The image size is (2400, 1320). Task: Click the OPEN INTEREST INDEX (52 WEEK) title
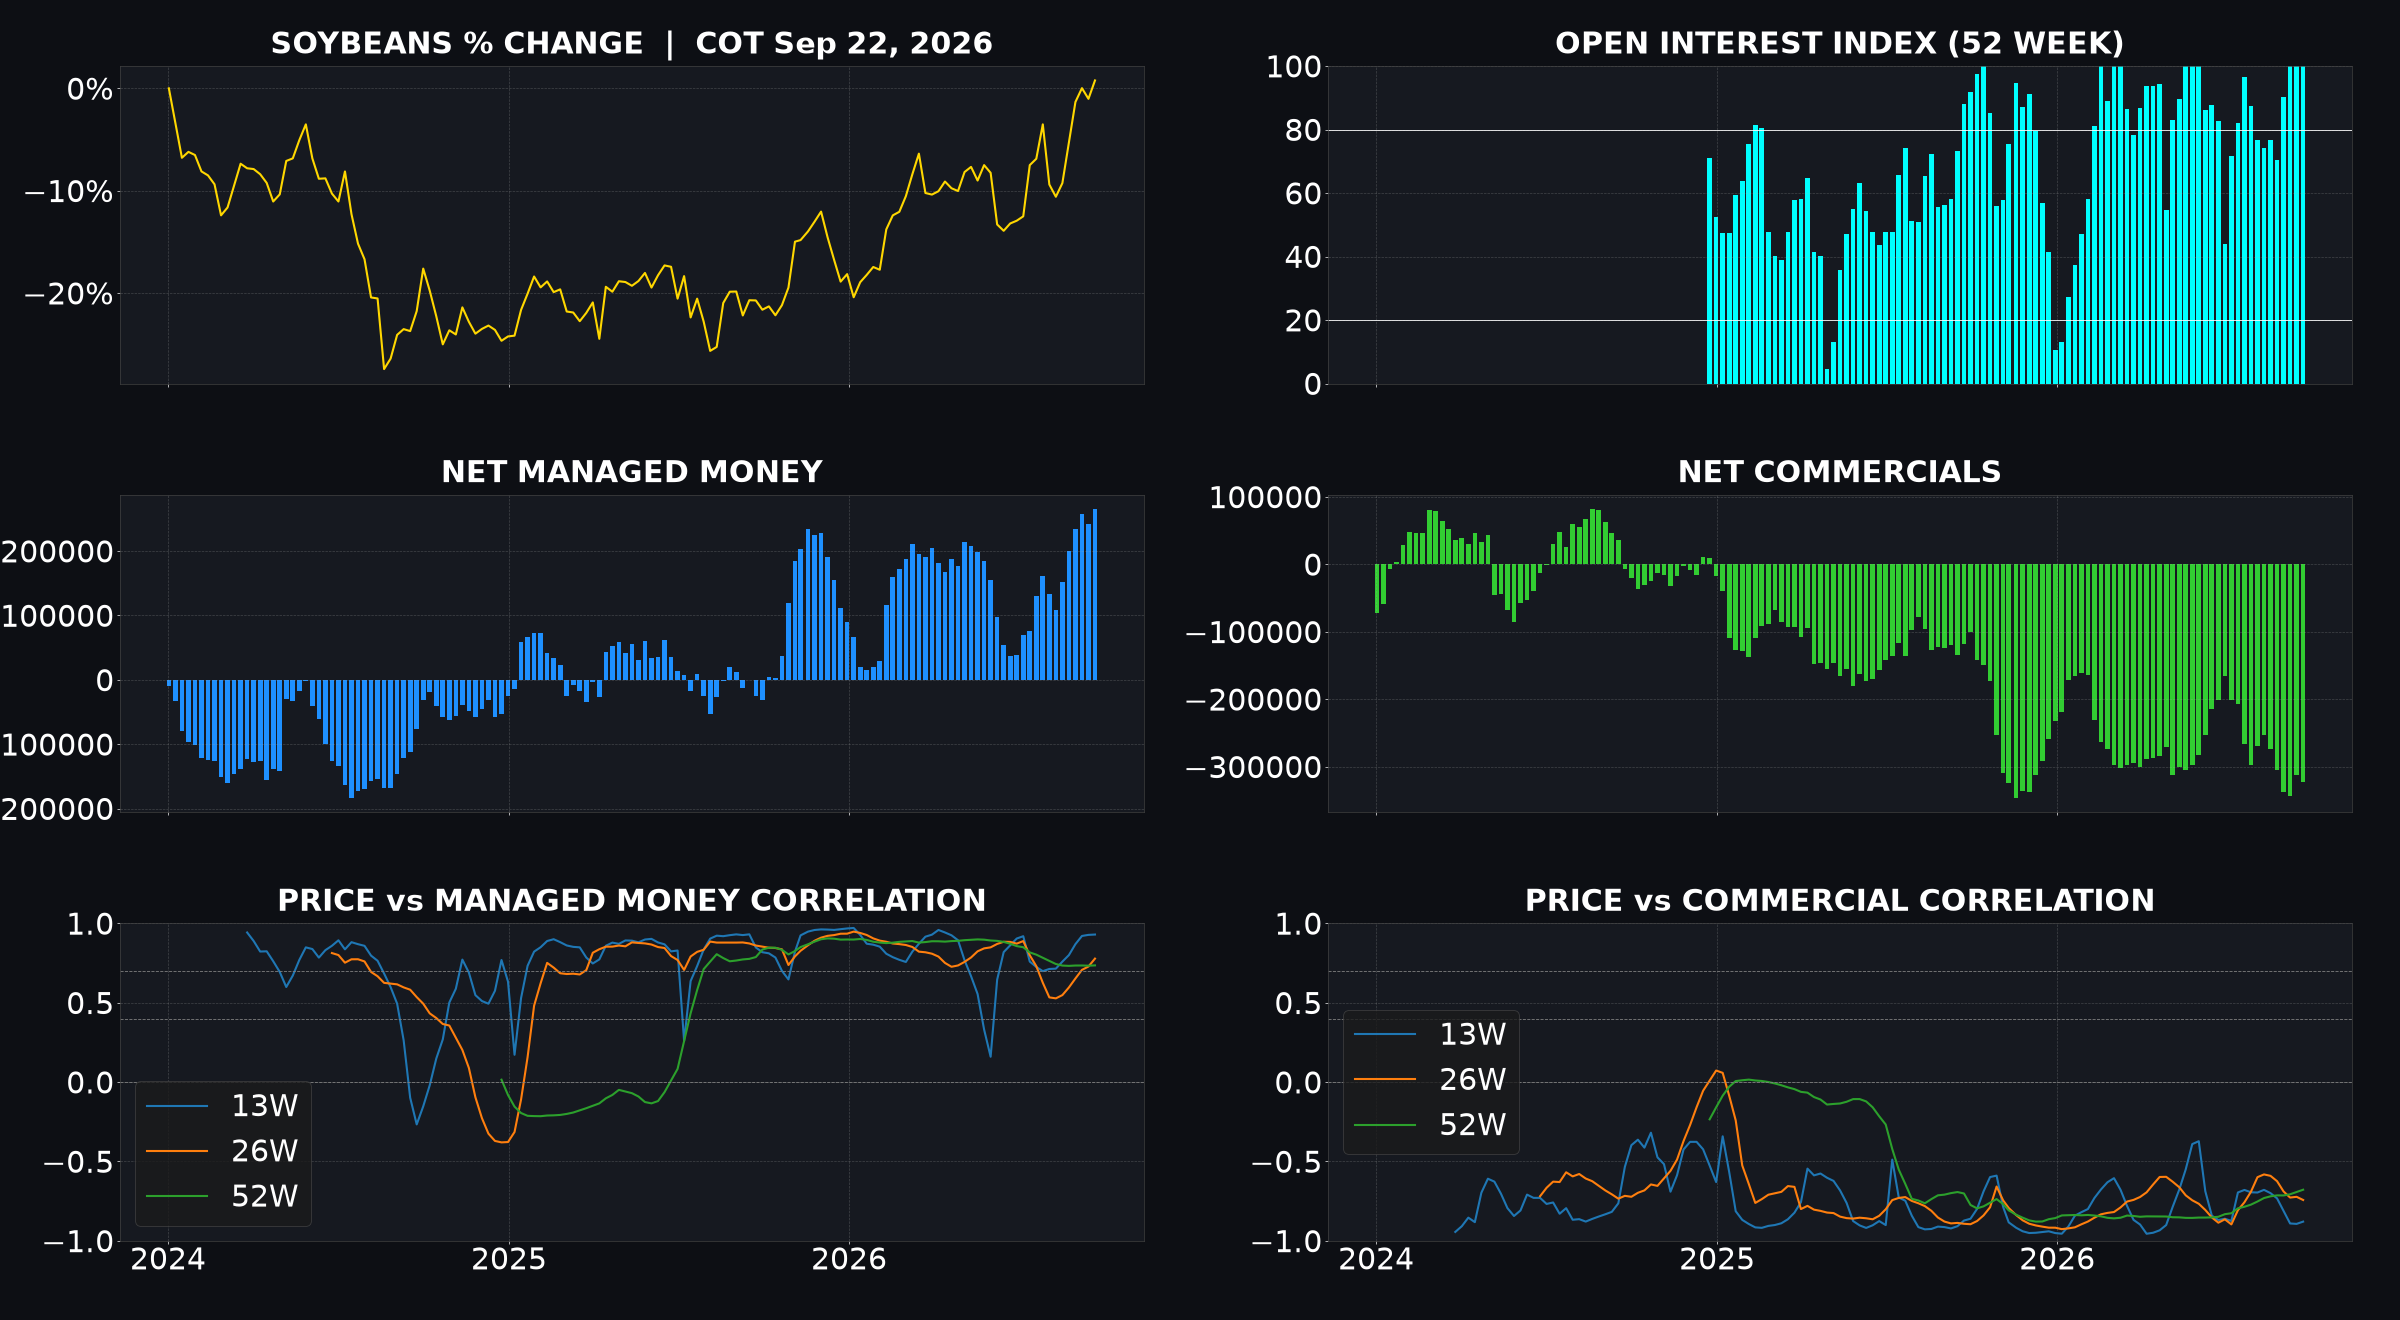click(x=1839, y=43)
